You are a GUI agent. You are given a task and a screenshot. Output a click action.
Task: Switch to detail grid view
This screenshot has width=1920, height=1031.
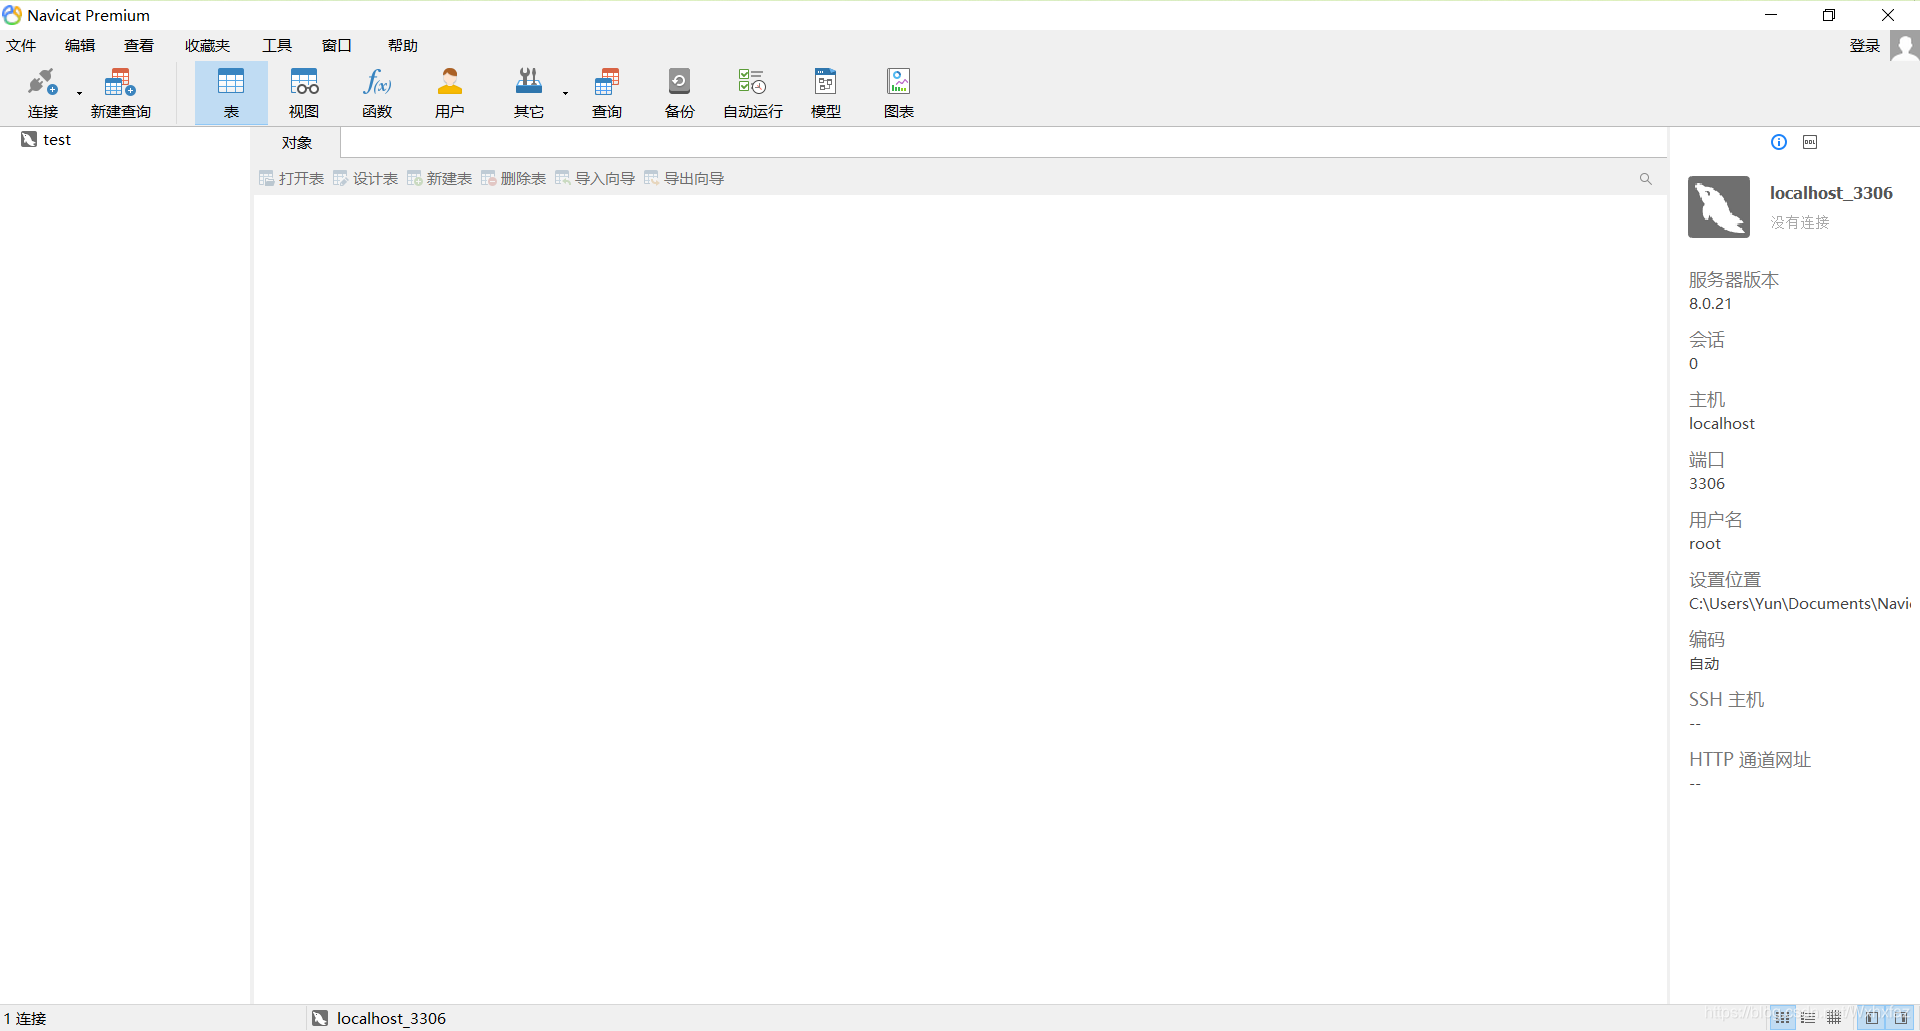tap(1834, 1018)
